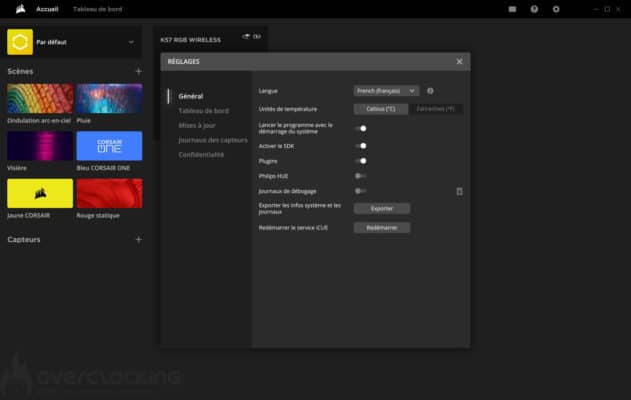Toggle the Plugins switch

point(361,161)
